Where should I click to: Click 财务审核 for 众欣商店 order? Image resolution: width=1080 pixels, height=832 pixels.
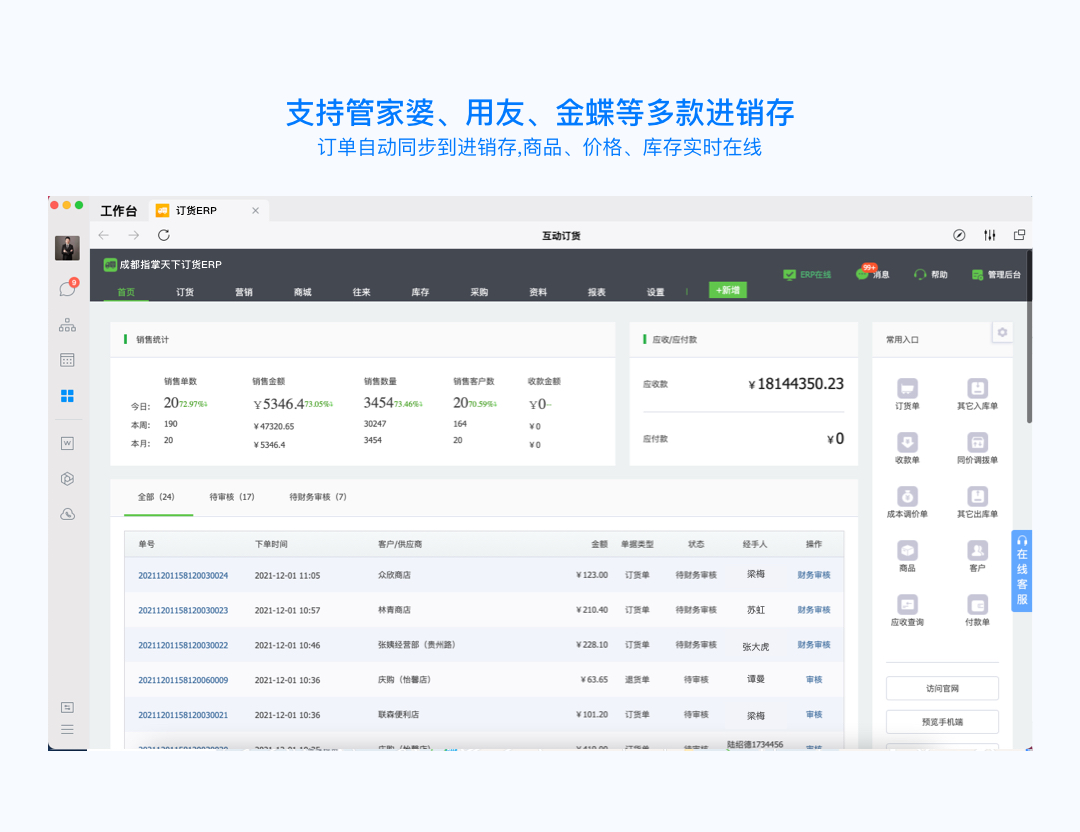(813, 575)
